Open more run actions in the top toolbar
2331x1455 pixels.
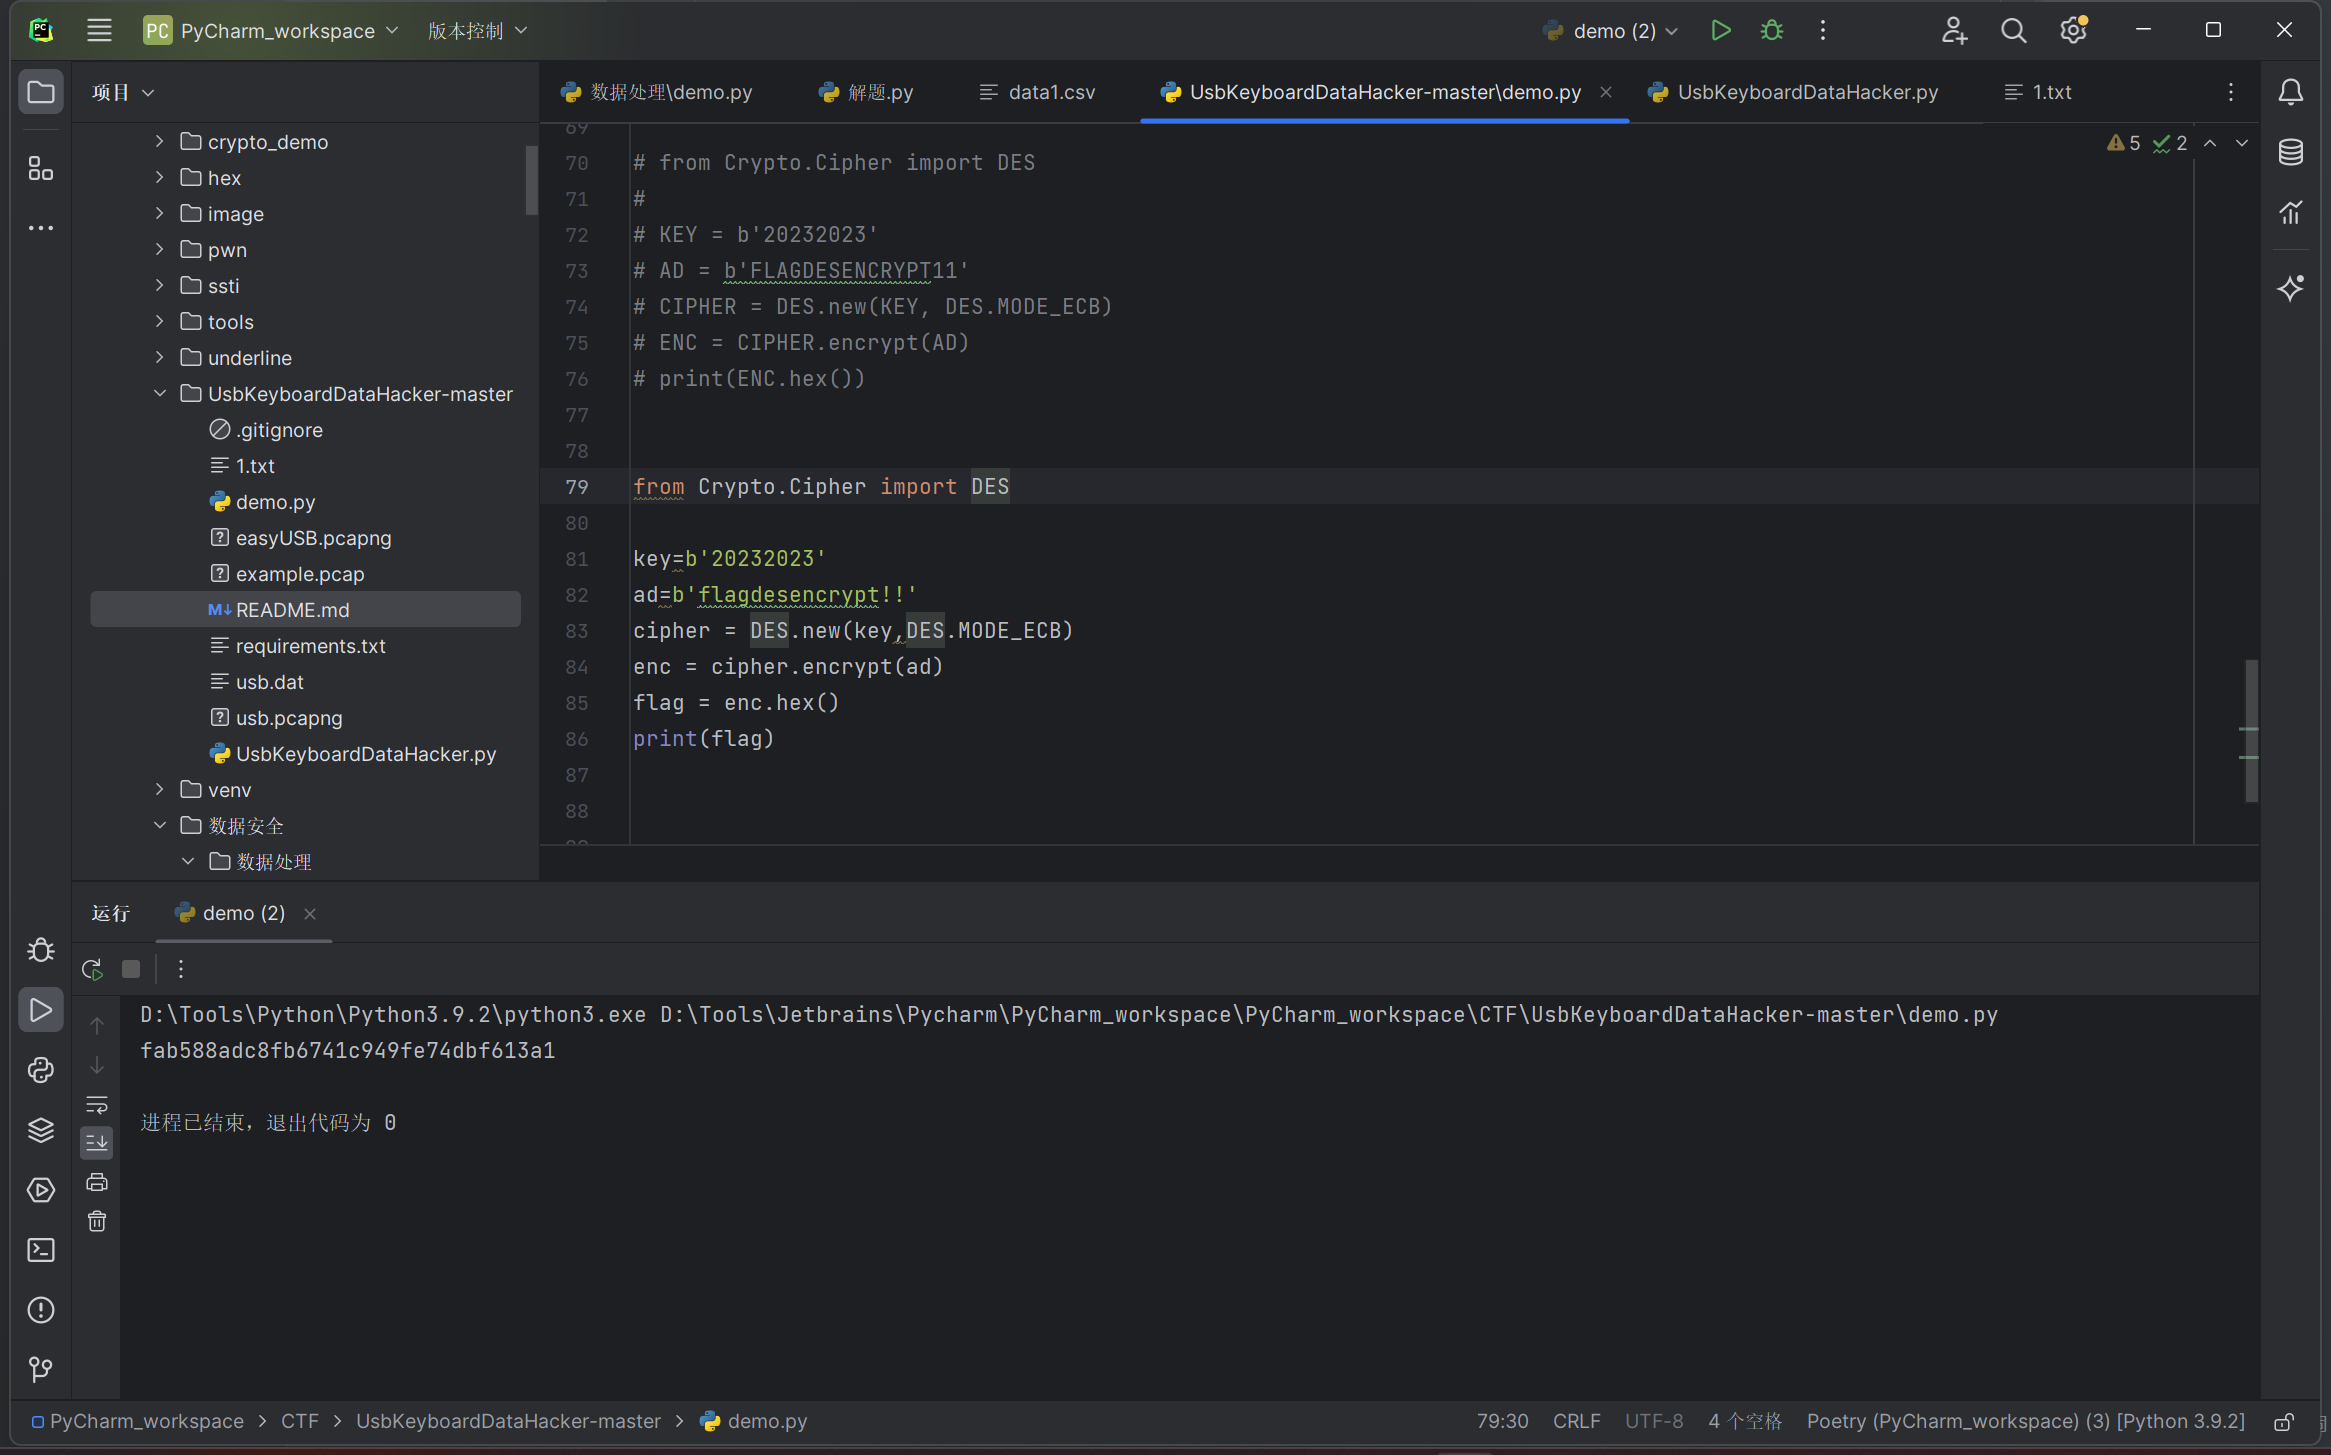click(1823, 30)
